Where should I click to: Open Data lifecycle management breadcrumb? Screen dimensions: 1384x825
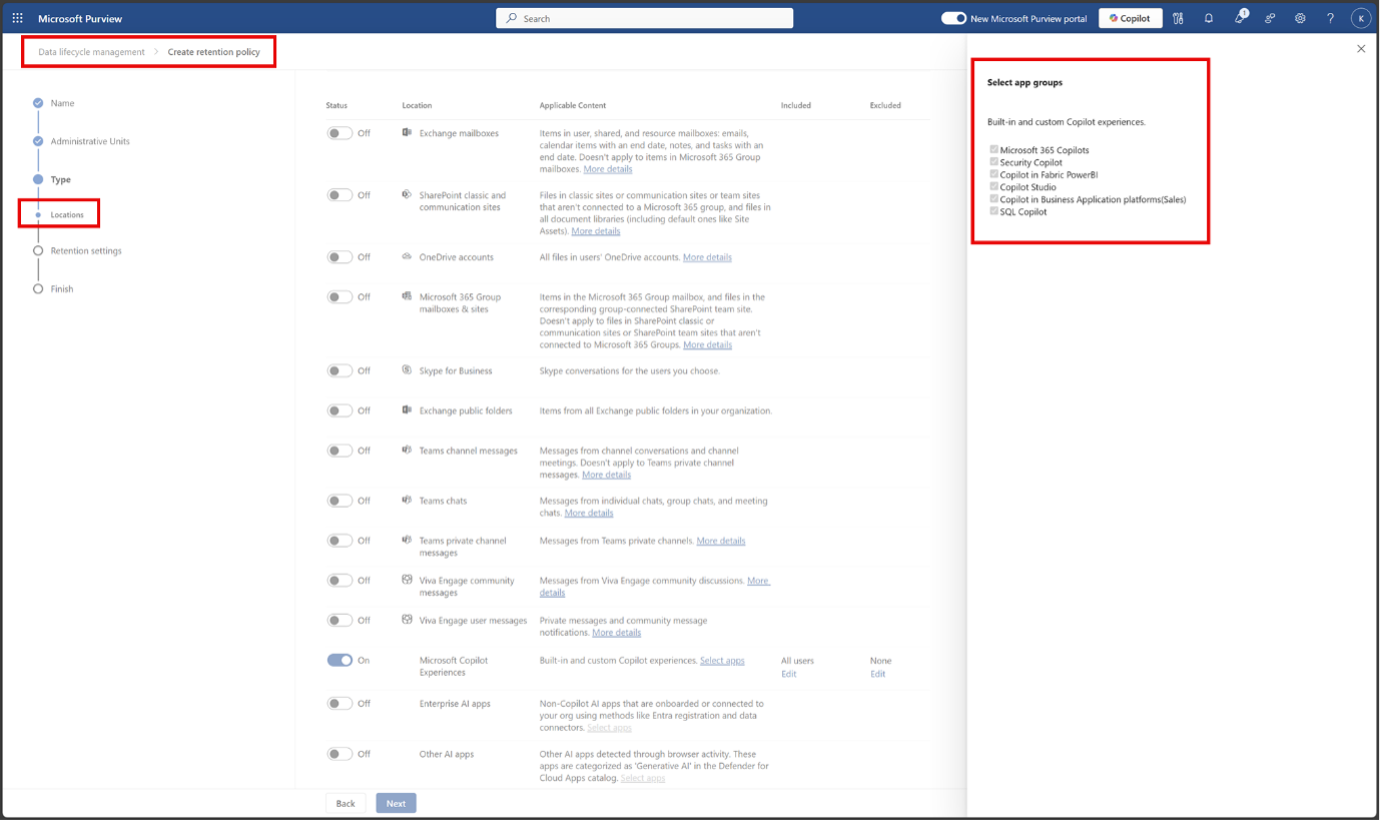tap(91, 52)
